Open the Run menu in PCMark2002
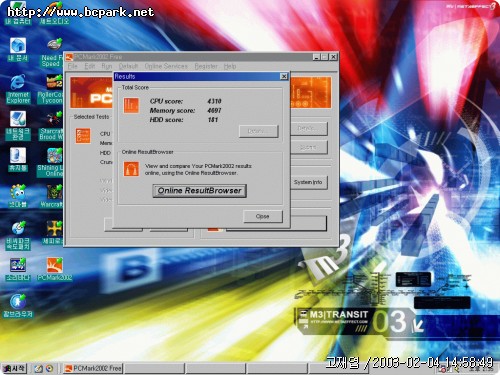Screen dimensions: 500x375 point(107,66)
